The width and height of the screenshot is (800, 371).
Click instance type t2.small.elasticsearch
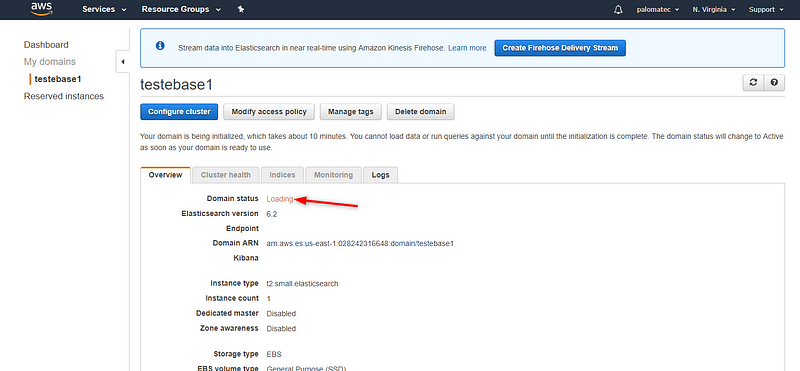pos(302,284)
